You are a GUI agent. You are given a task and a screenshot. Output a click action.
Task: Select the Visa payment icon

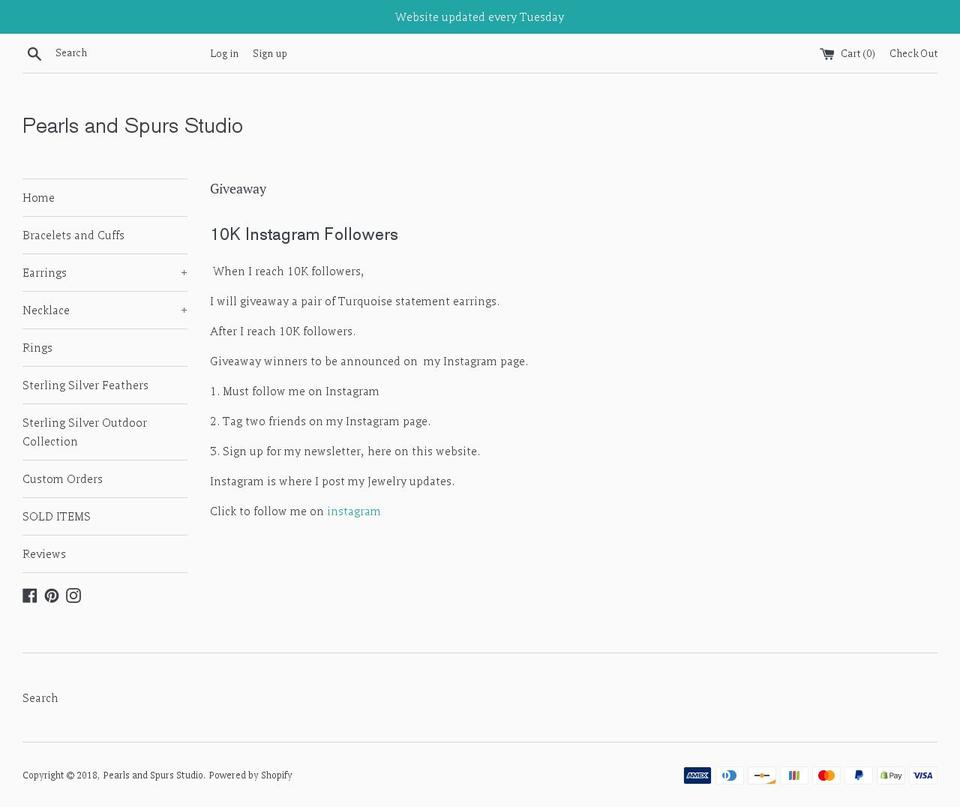point(923,775)
